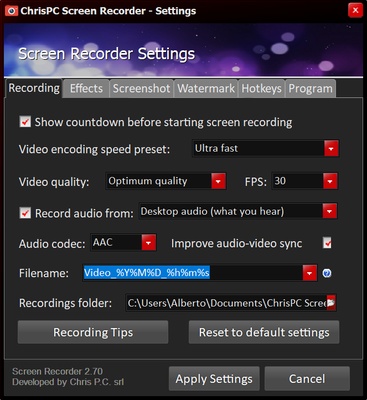
Task: Click the Ultra fast preset value
Action: tap(216, 148)
